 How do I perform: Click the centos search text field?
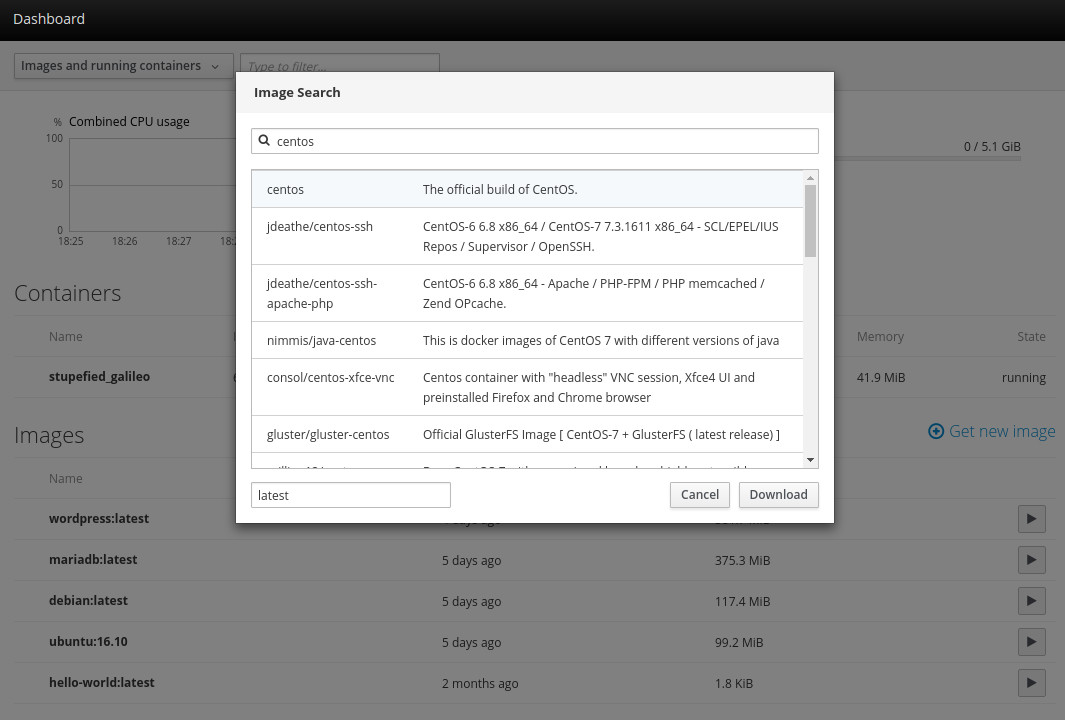(x=535, y=141)
